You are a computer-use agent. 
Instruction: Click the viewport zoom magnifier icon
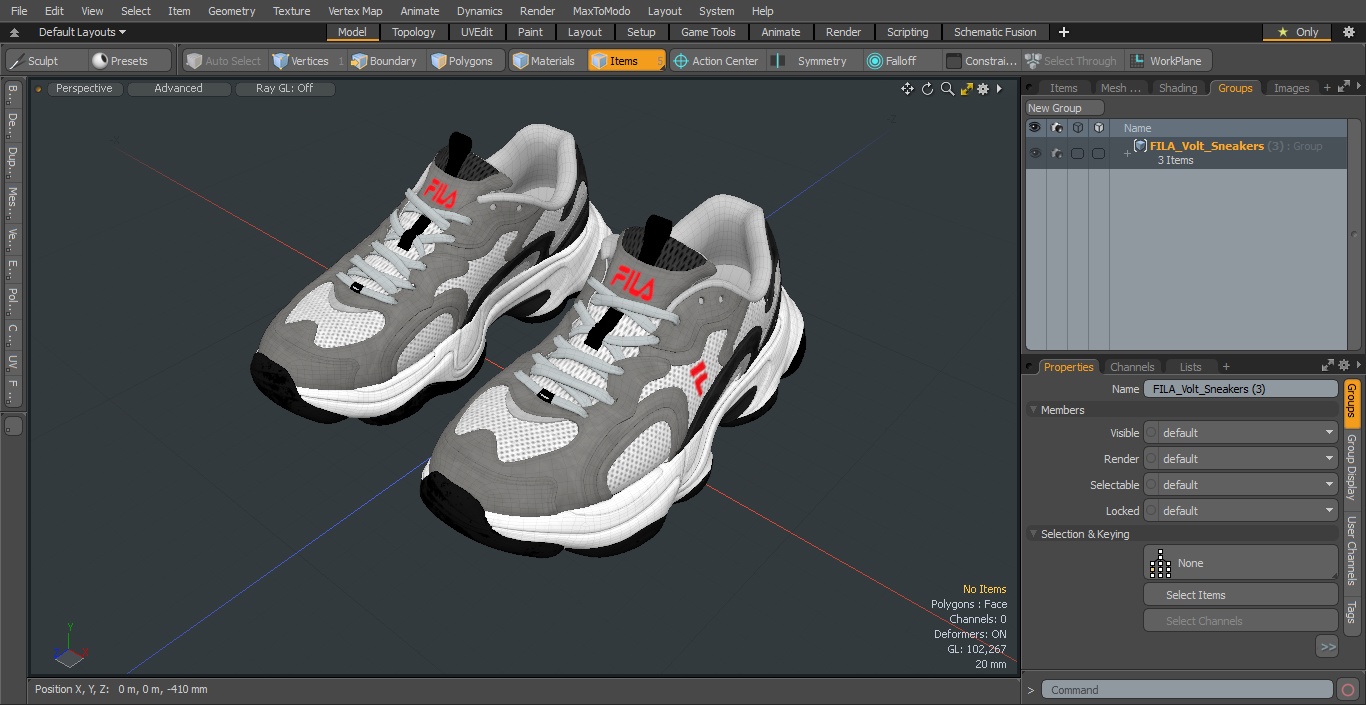(947, 89)
